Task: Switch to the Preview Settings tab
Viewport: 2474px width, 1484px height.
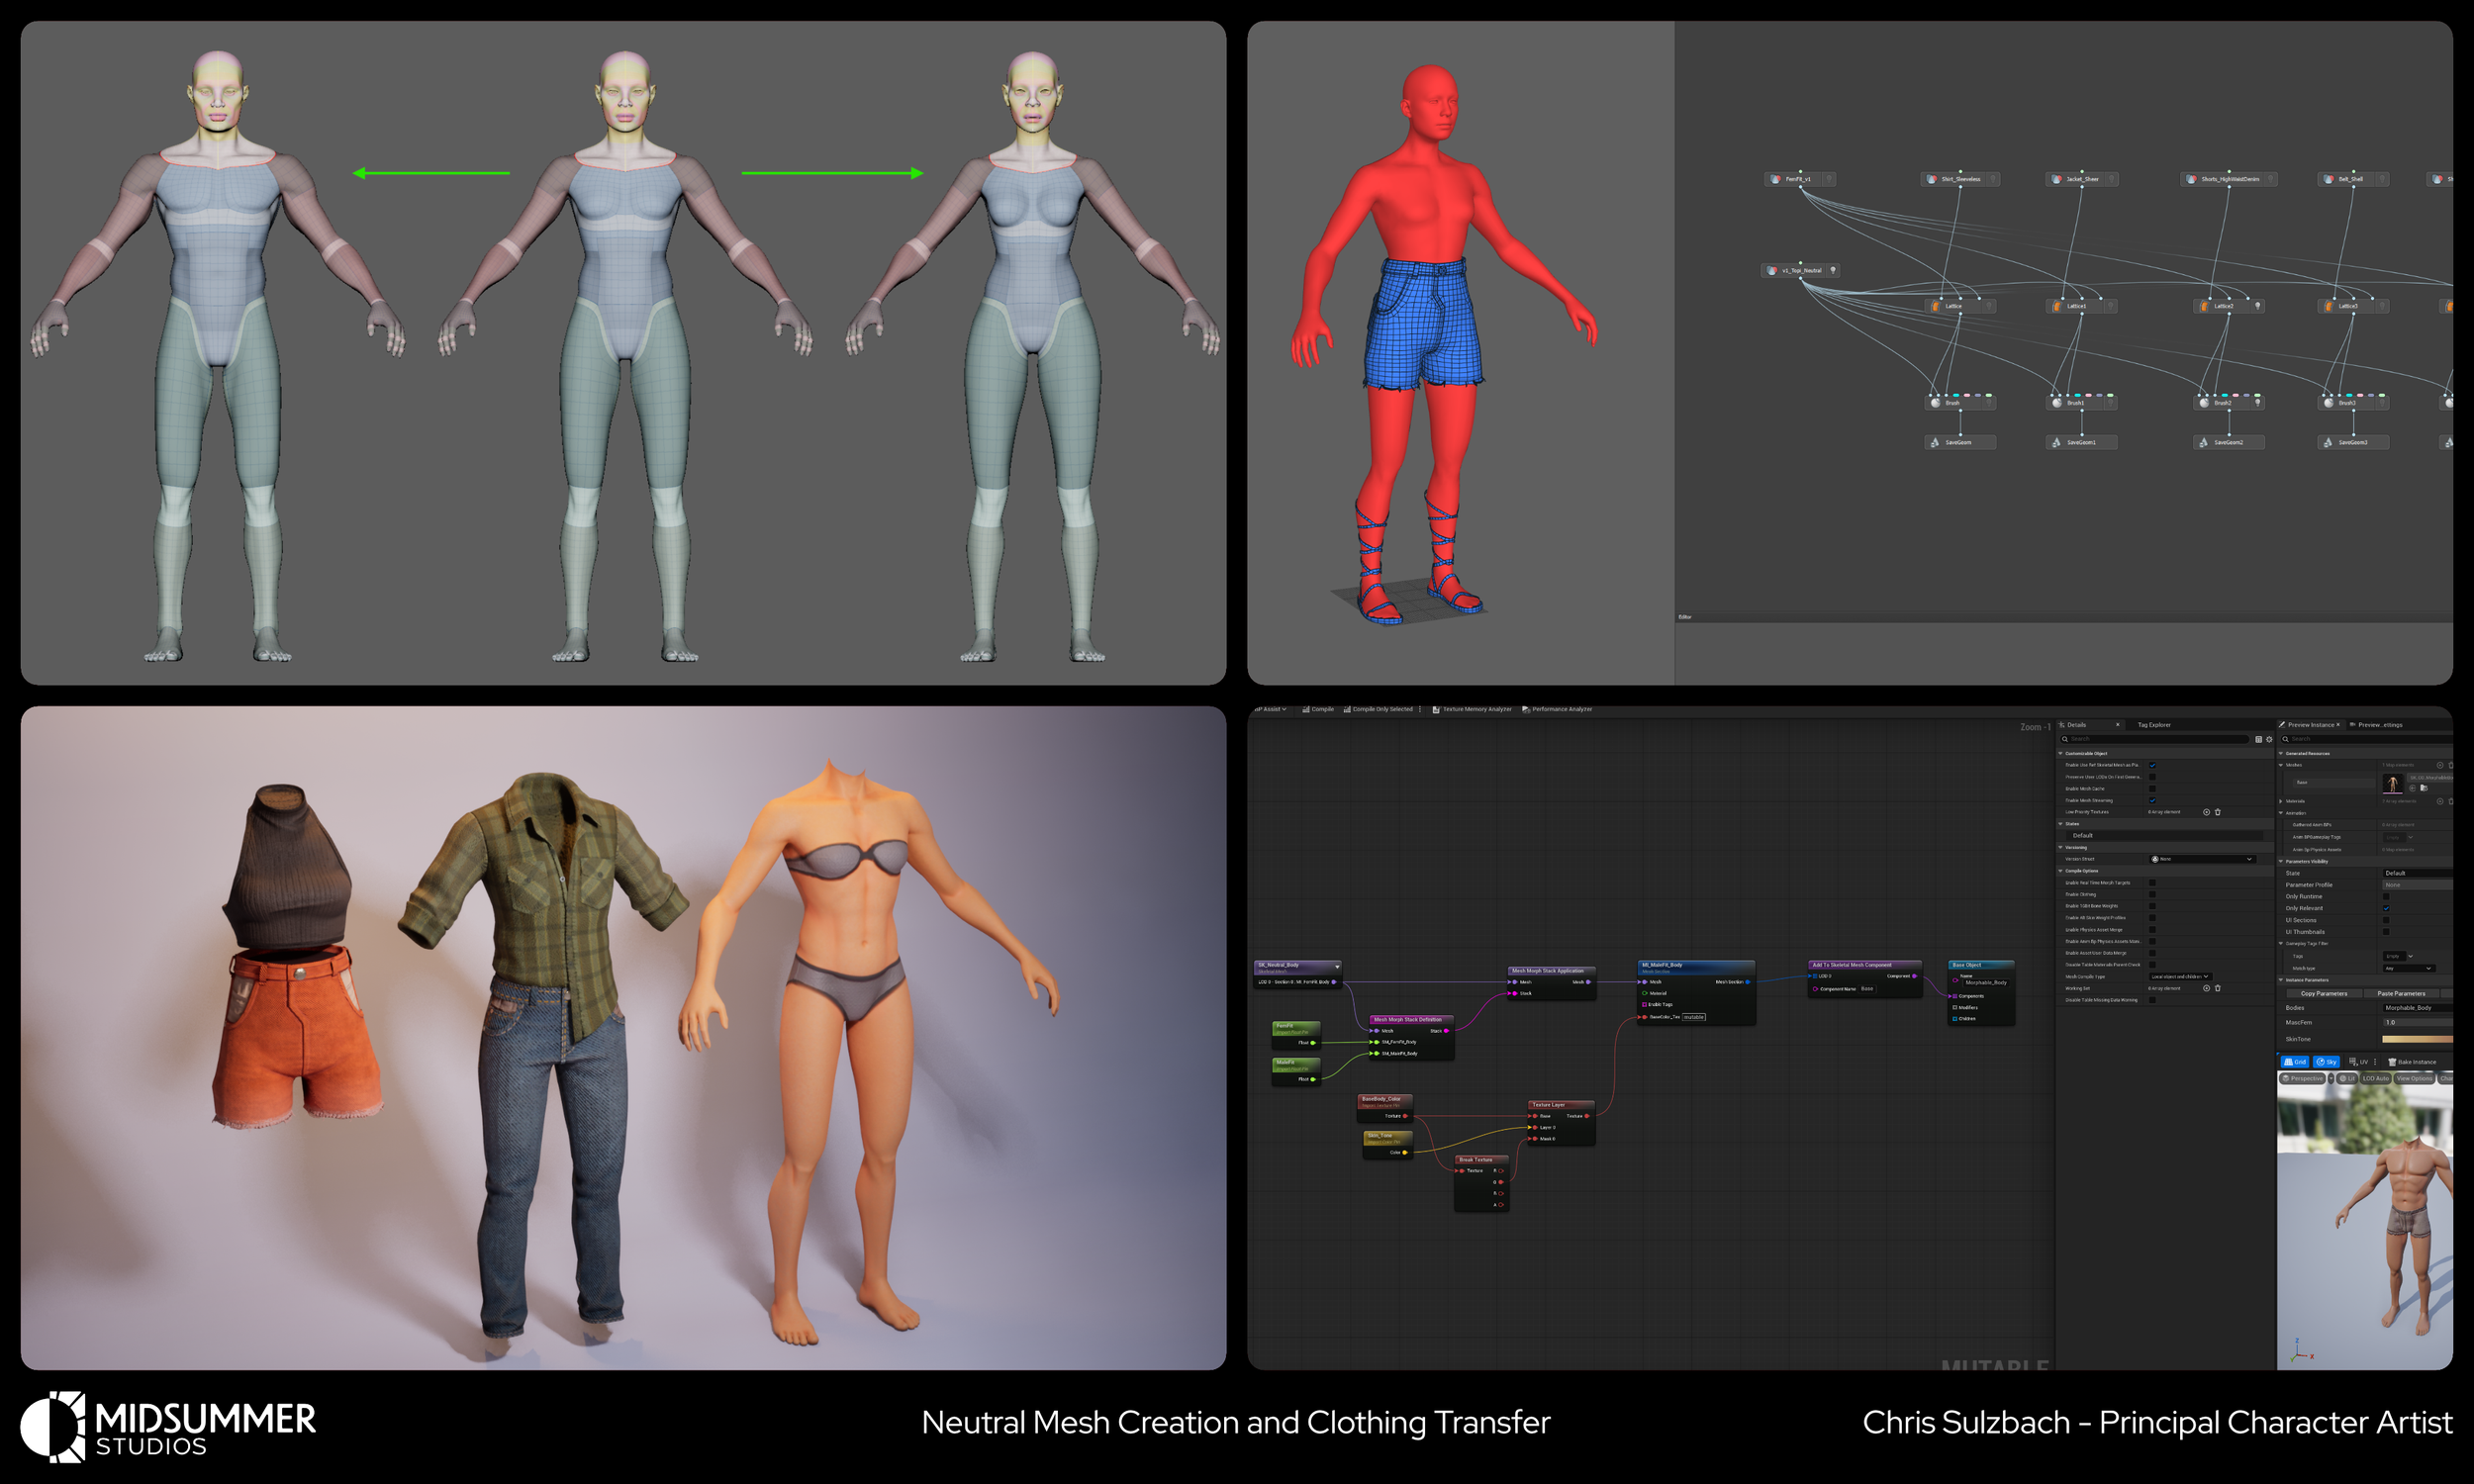Action: point(2379,725)
